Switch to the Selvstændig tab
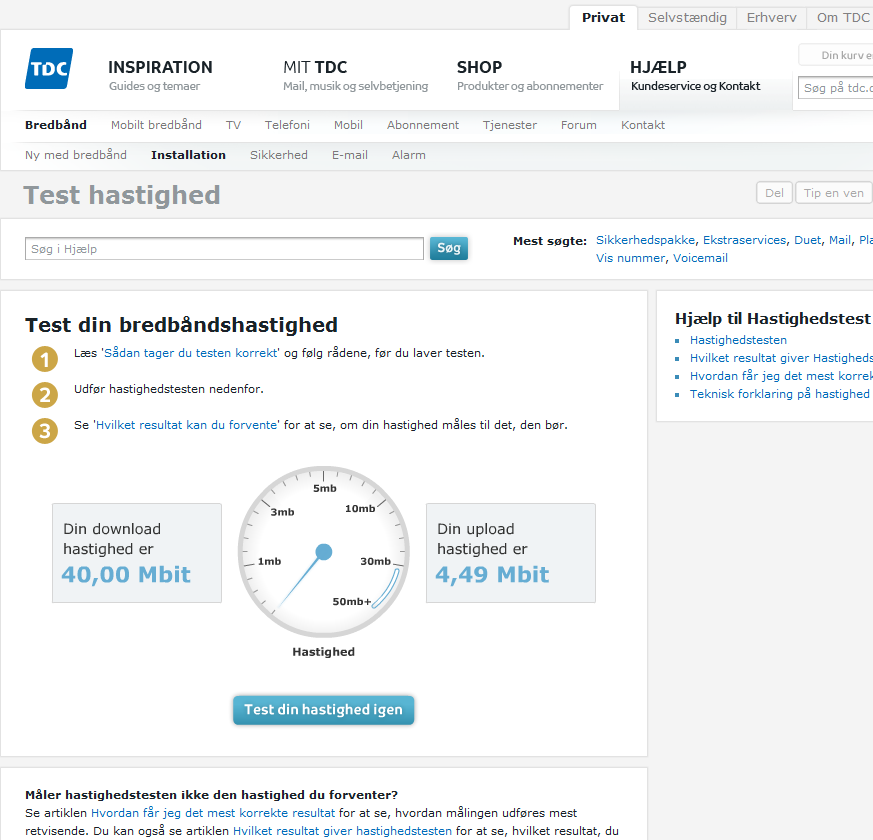873x840 pixels. [x=687, y=18]
